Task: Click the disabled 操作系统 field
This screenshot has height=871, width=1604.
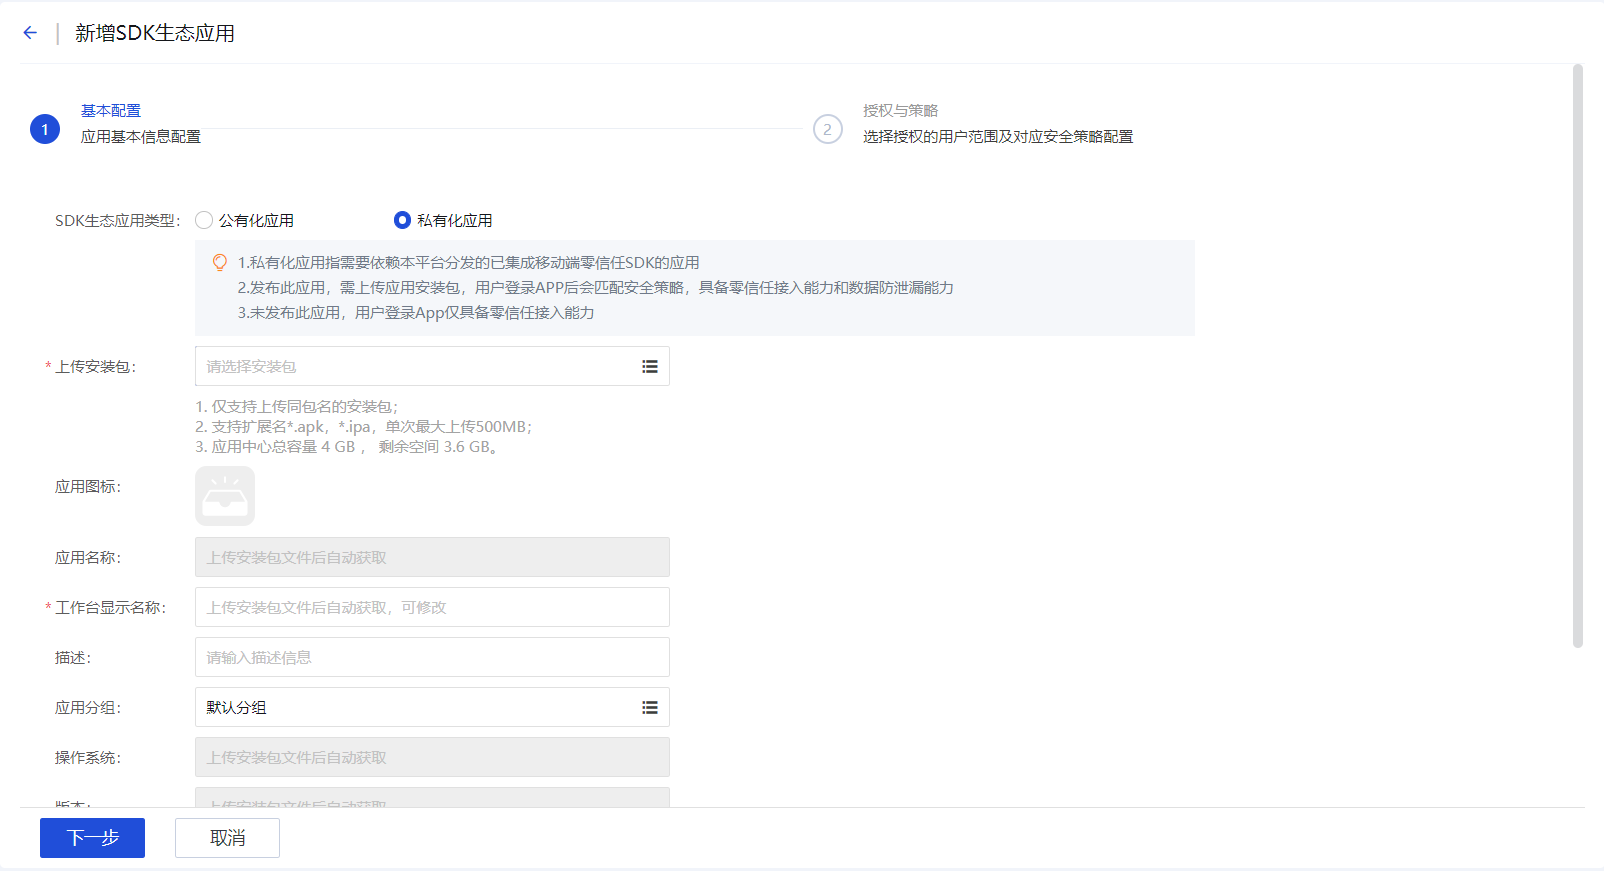Action: 432,758
